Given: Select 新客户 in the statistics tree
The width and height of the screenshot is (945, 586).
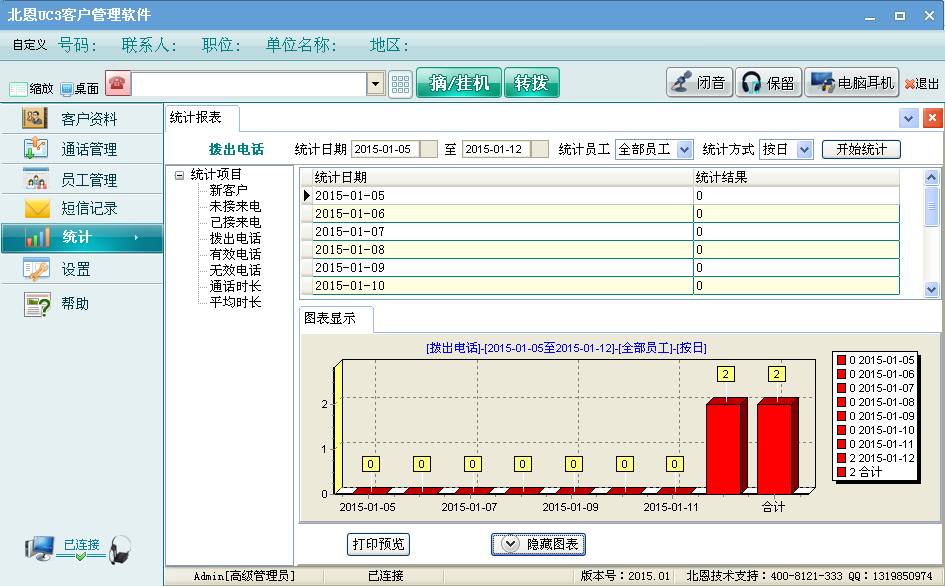Looking at the screenshot, I should point(228,191).
